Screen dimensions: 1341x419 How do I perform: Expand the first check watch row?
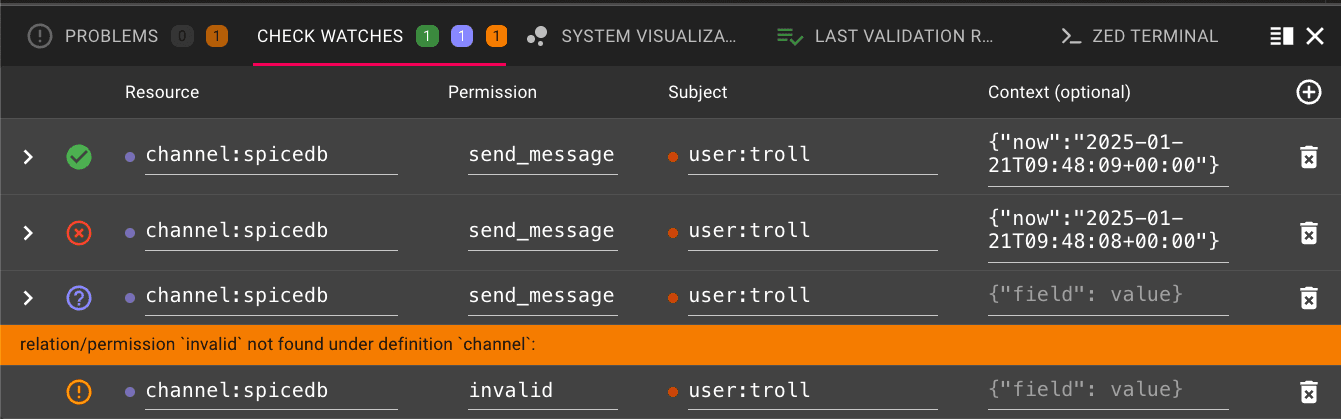point(28,157)
